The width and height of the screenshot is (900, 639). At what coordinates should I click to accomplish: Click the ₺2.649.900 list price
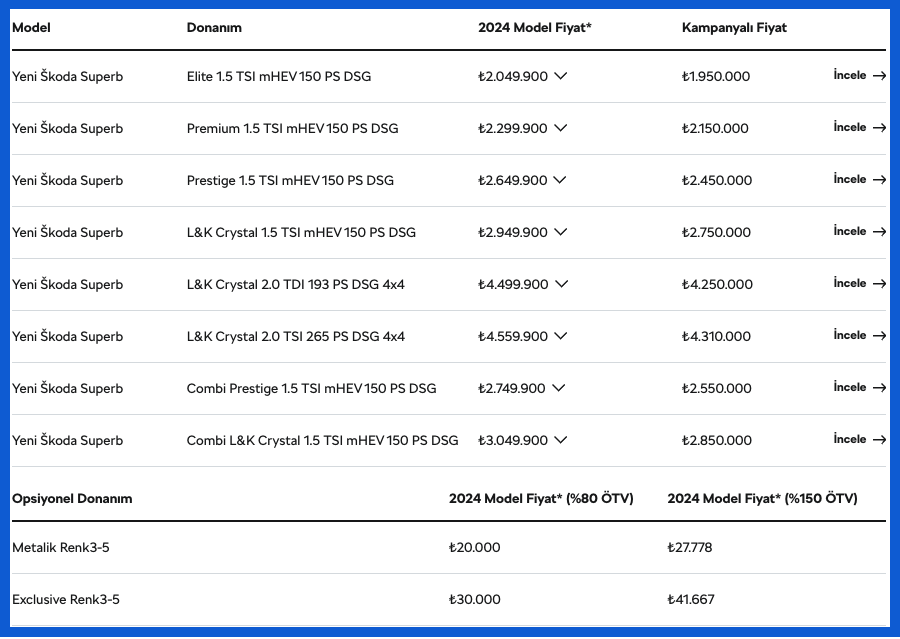pyautogui.click(x=513, y=180)
